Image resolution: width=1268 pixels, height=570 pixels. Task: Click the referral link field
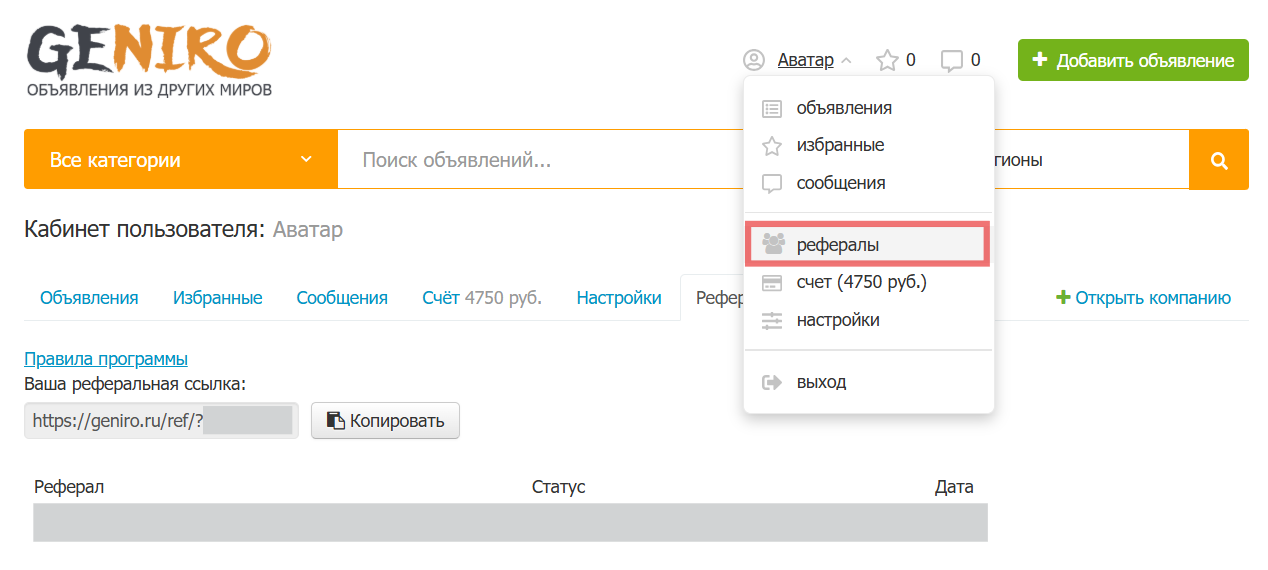162,421
